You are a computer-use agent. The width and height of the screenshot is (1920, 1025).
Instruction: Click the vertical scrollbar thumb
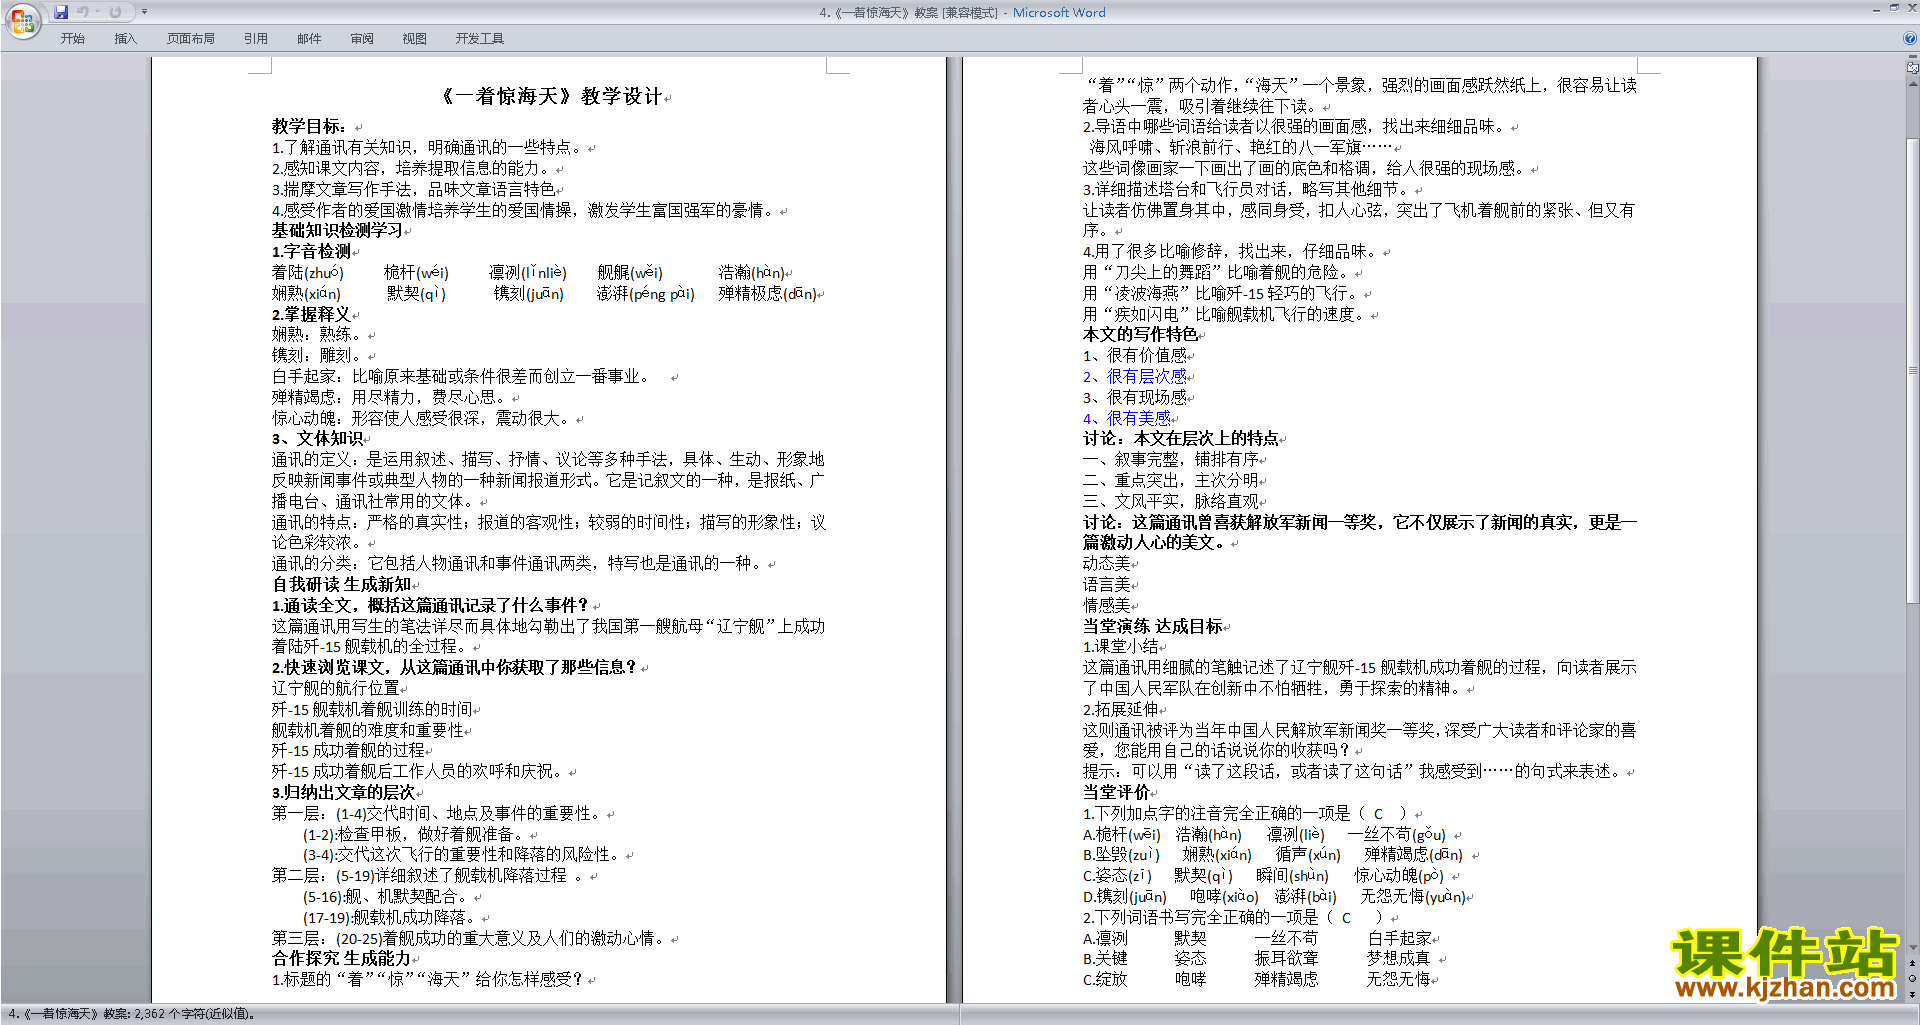[x=1913, y=370]
